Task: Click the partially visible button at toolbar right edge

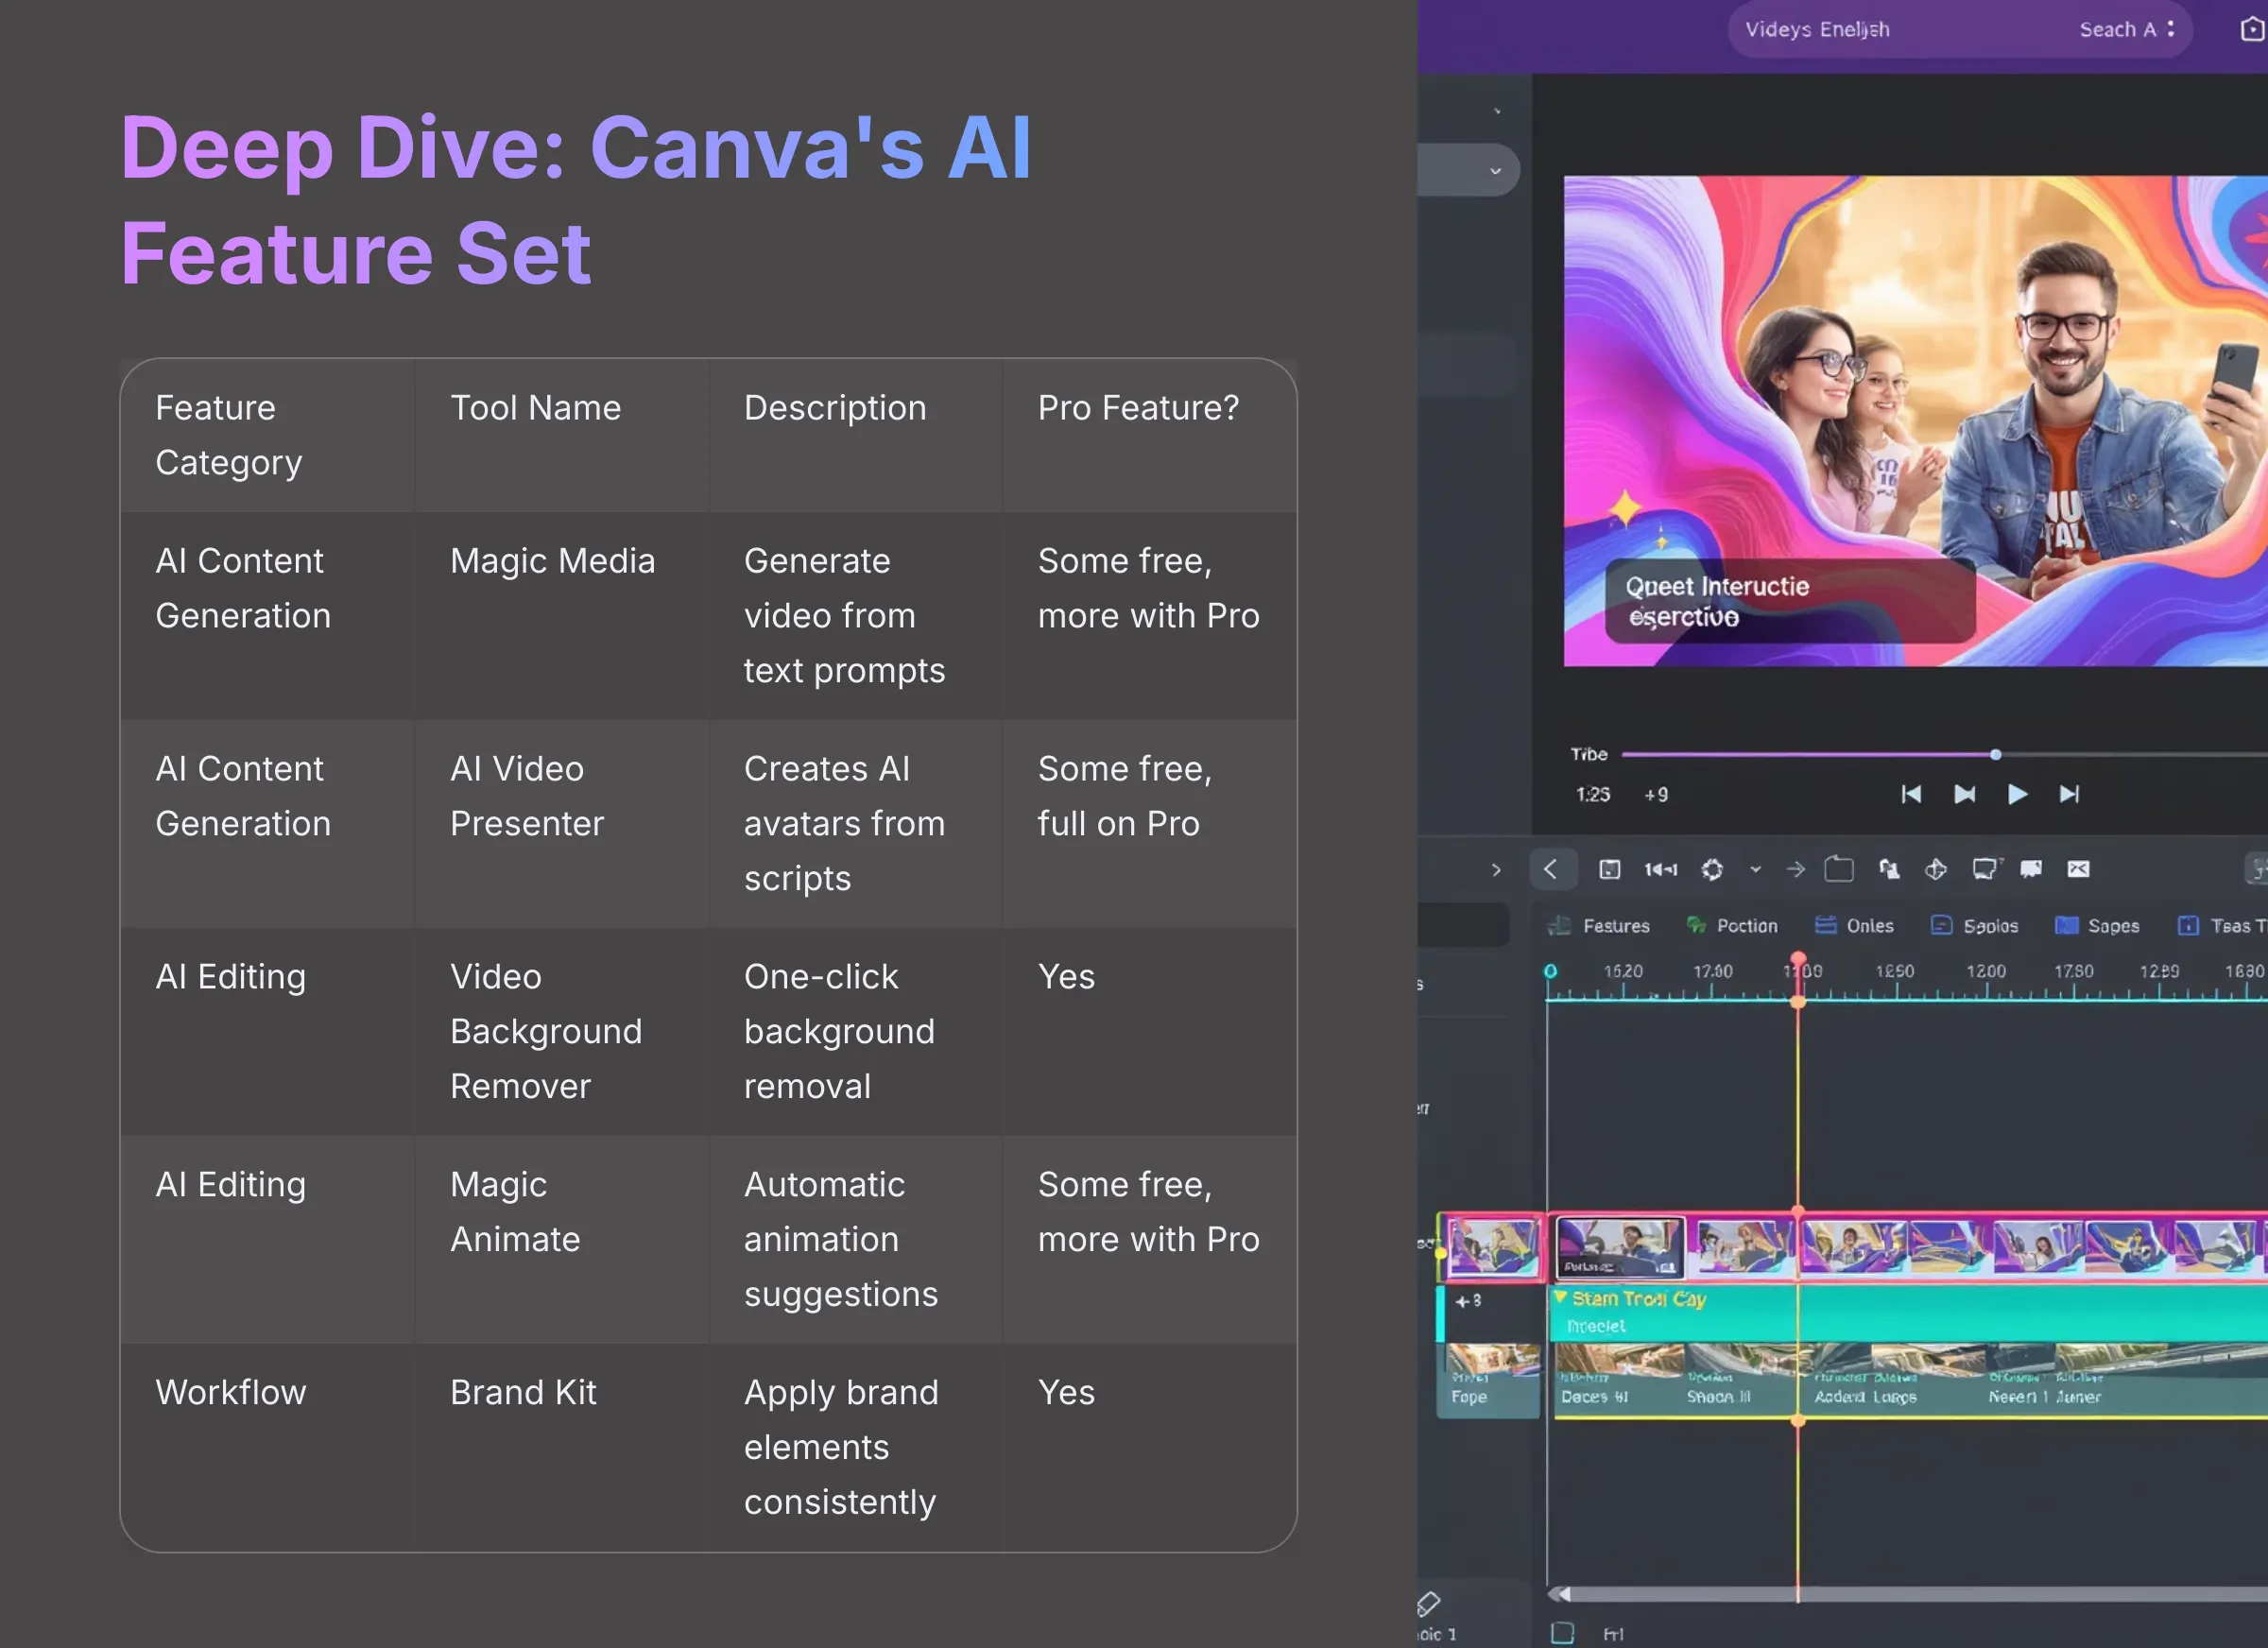Action: [x=2257, y=869]
